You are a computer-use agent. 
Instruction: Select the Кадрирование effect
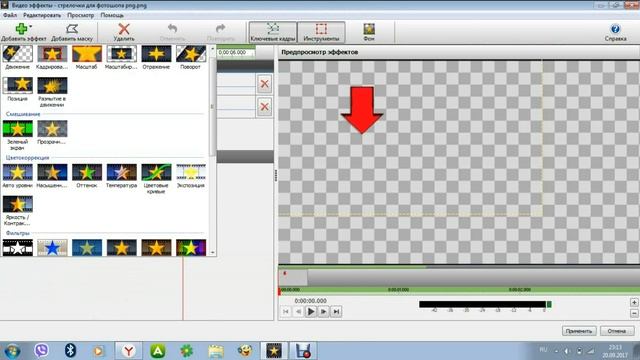click(52, 58)
